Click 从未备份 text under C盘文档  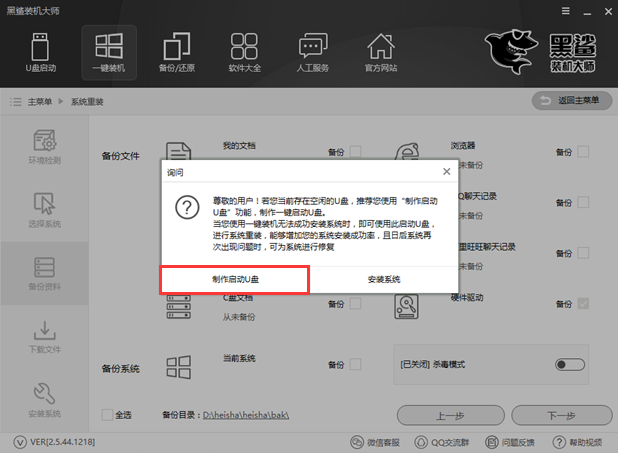(x=239, y=317)
